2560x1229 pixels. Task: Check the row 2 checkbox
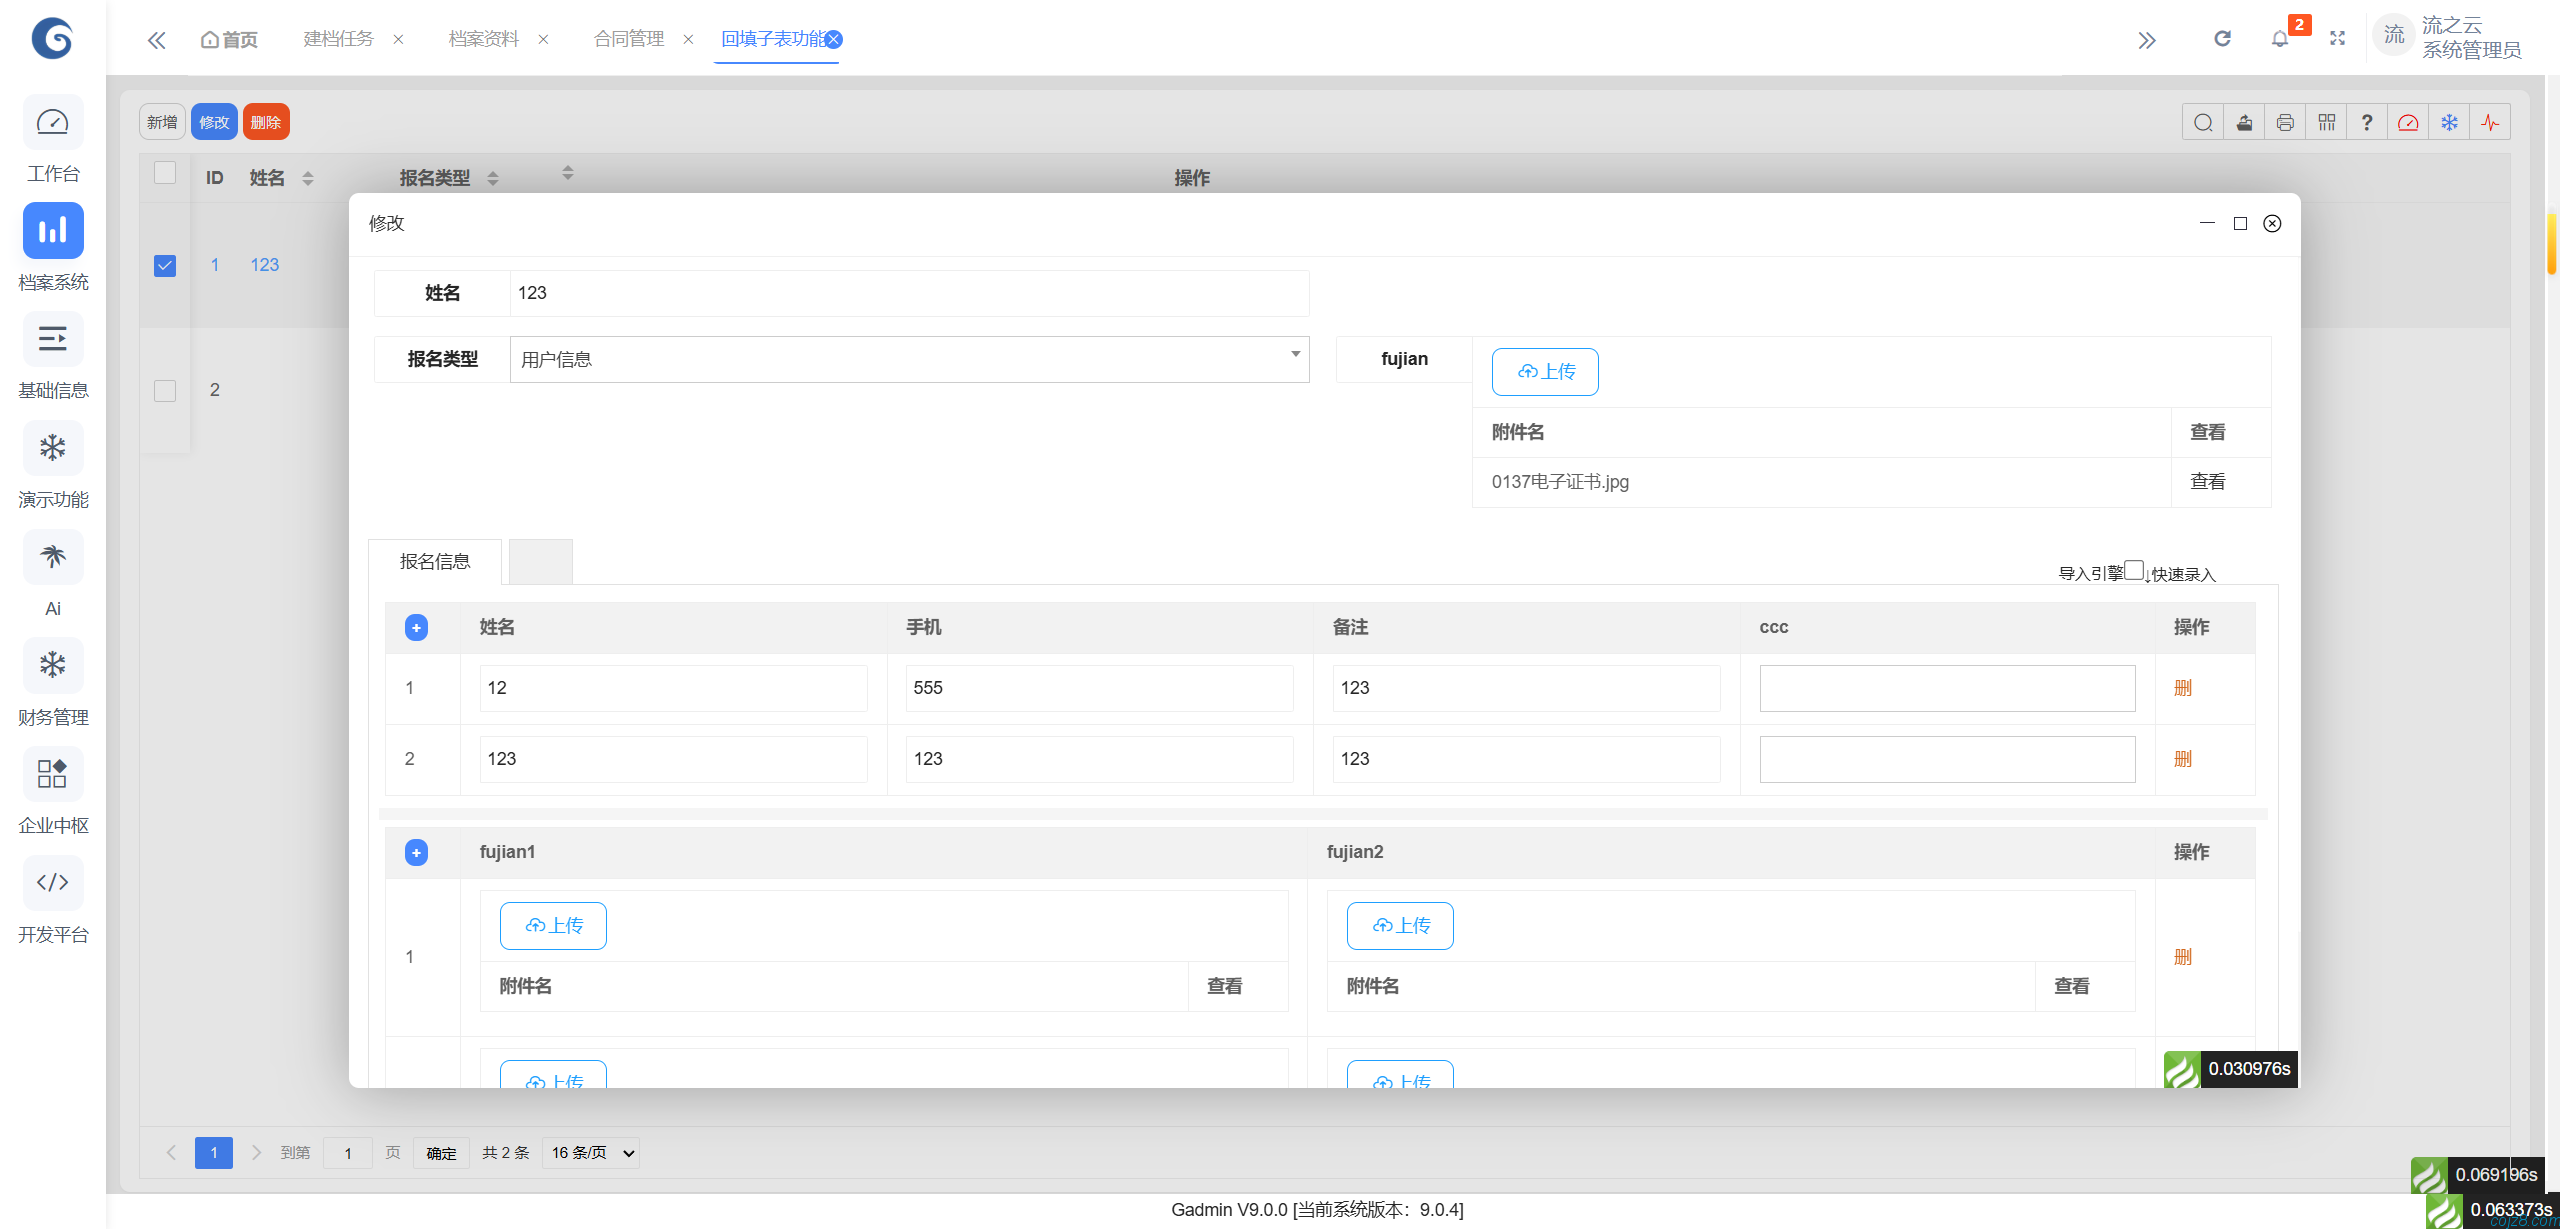[165, 390]
